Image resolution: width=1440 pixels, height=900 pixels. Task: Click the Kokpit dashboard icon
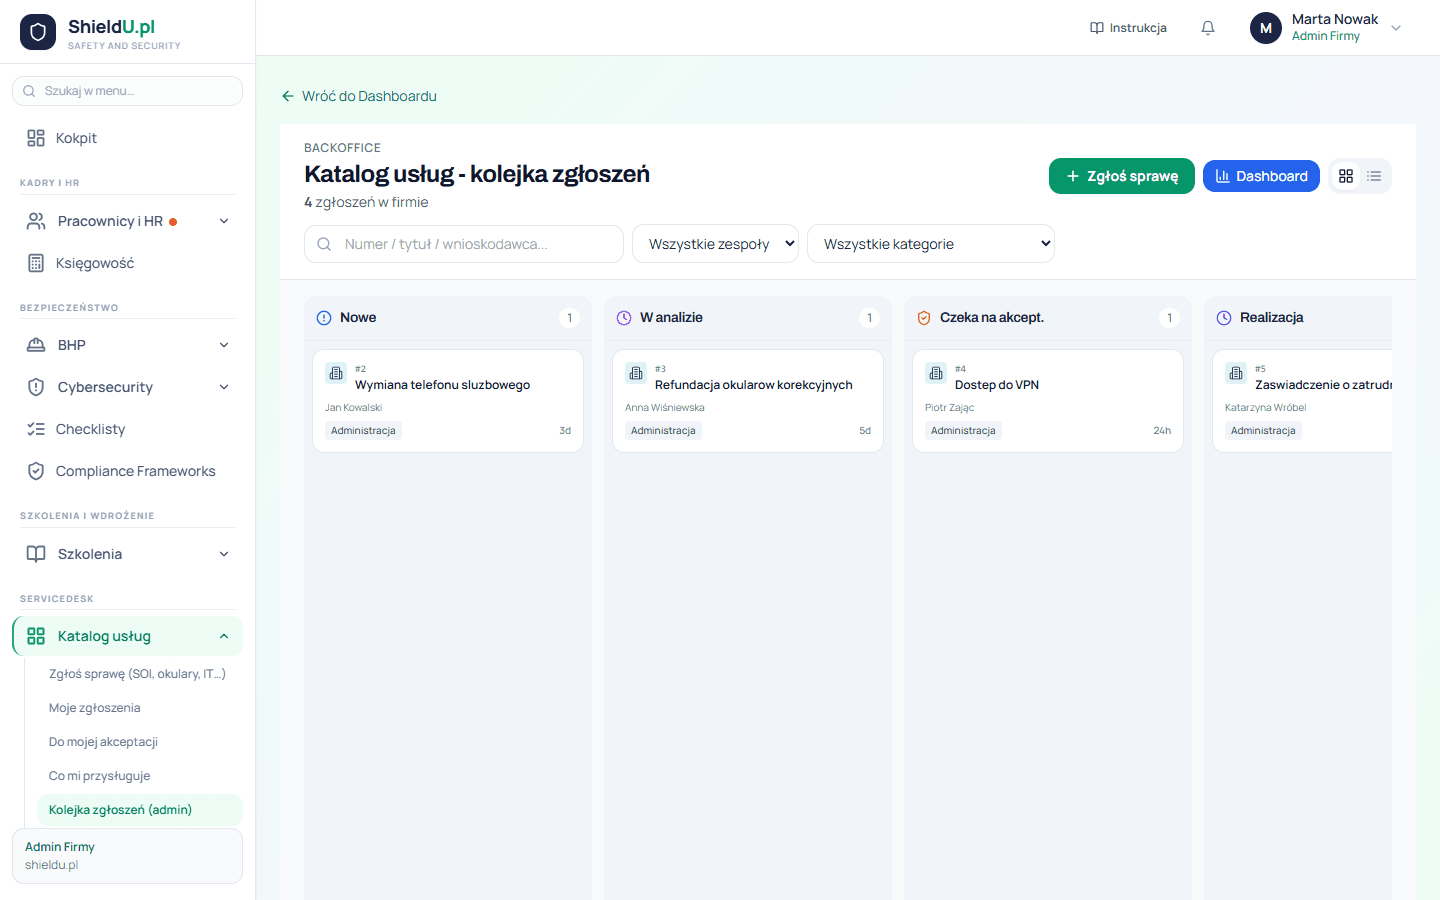coord(36,138)
